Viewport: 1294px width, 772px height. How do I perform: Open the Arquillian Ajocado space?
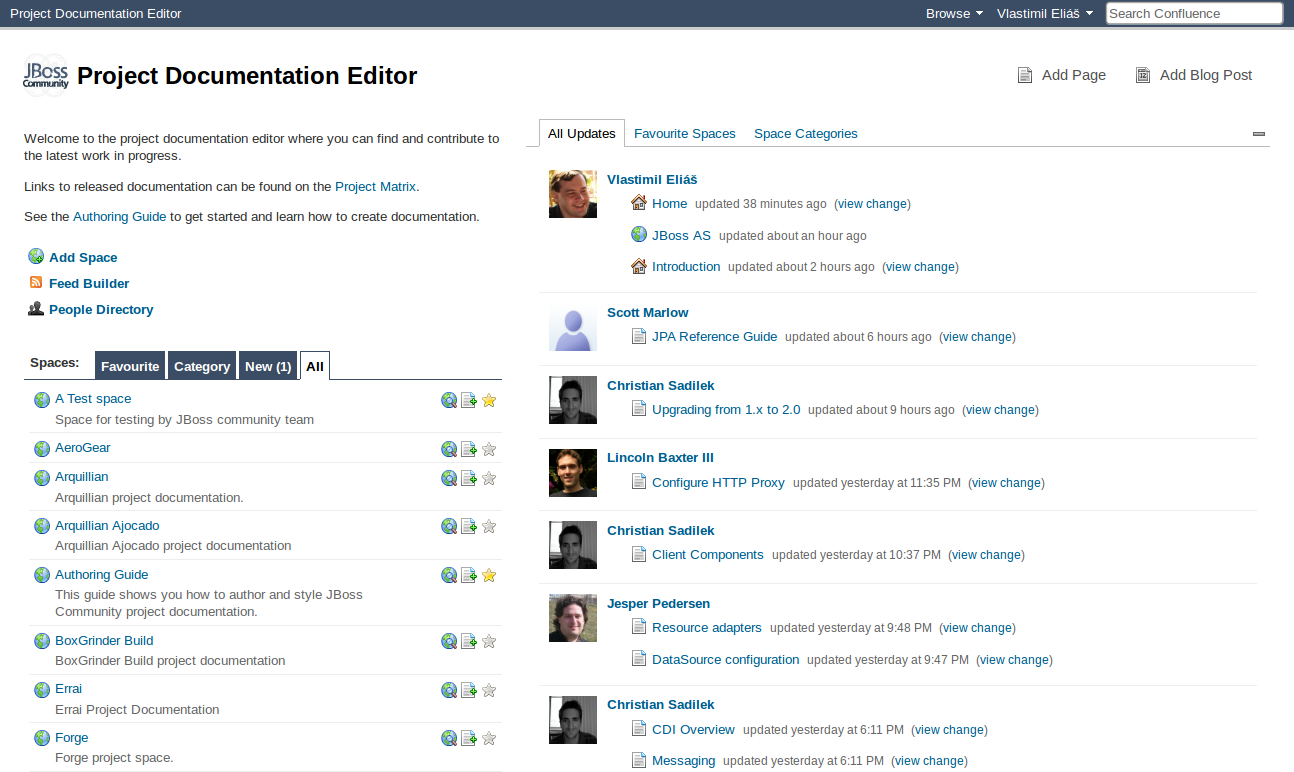click(x=107, y=525)
